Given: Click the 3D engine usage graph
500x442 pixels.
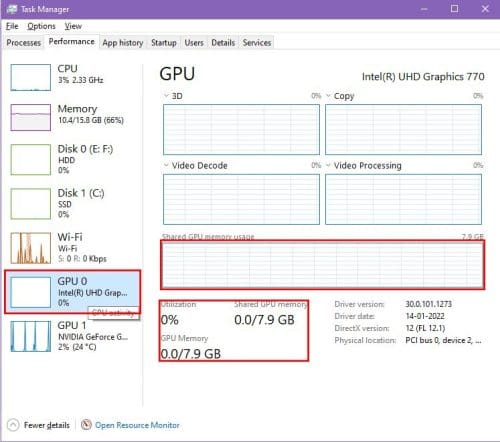Looking at the screenshot, I should pyautogui.click(x=241, y=129).
